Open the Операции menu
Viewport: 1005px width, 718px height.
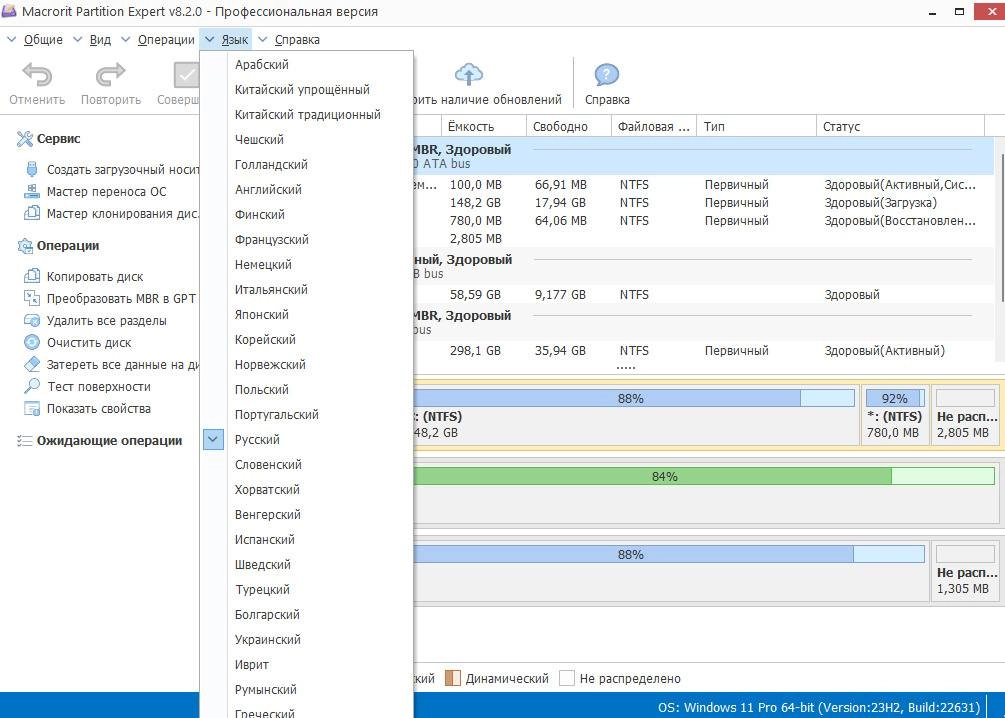point(166,40)
